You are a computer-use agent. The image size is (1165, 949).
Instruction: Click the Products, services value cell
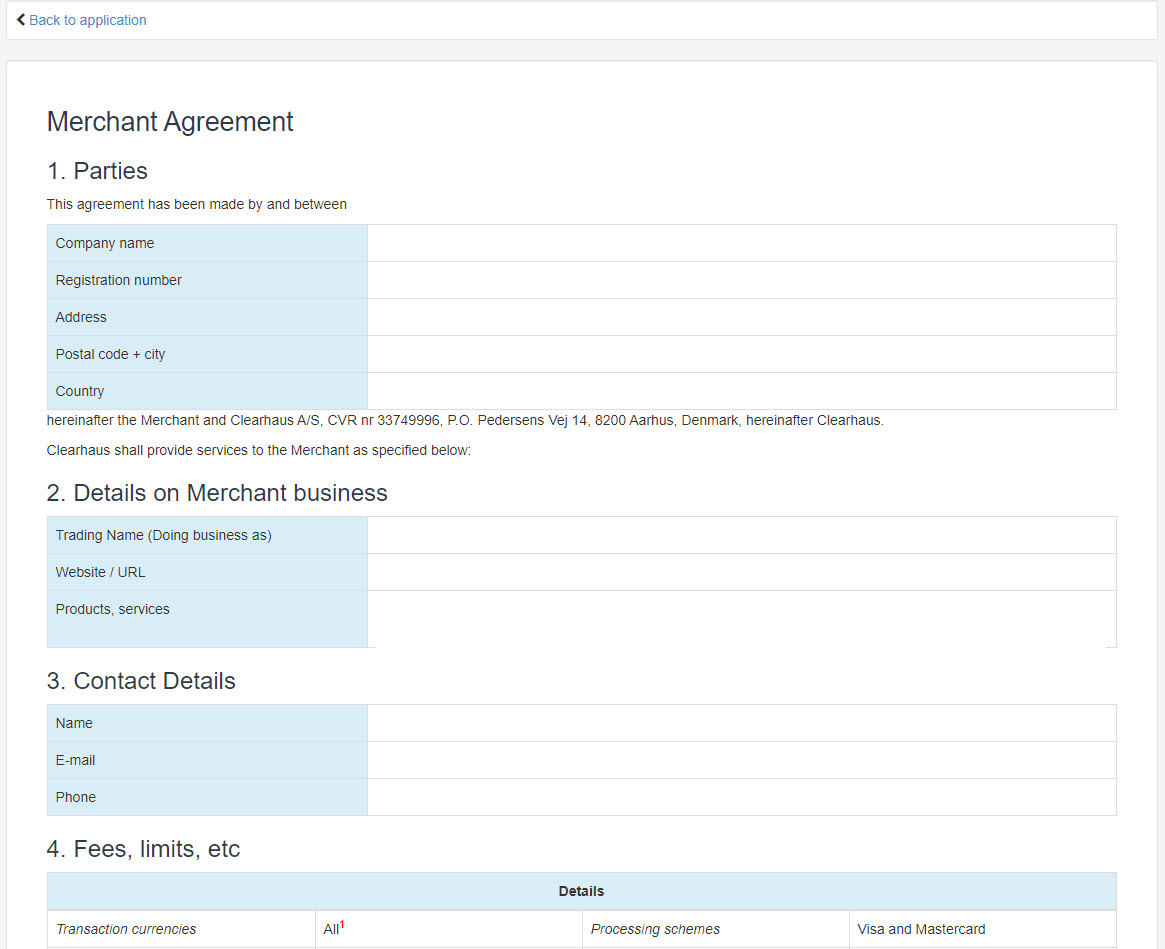coord(741,619)
